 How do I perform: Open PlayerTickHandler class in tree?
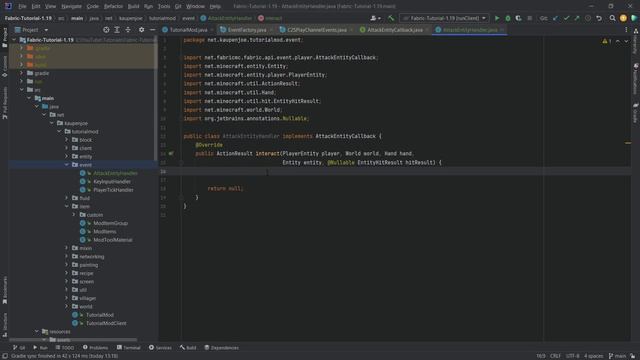point(113,190)
